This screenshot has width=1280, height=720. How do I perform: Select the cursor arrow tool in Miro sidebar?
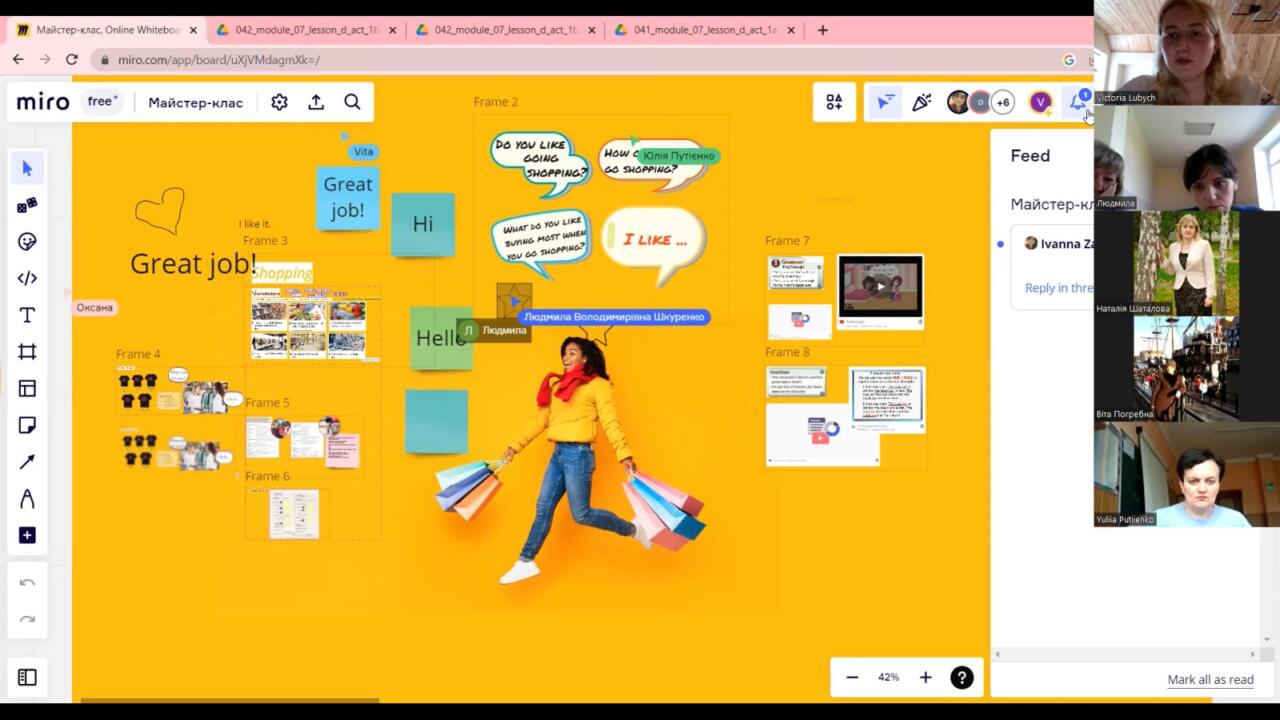[27, 168]
